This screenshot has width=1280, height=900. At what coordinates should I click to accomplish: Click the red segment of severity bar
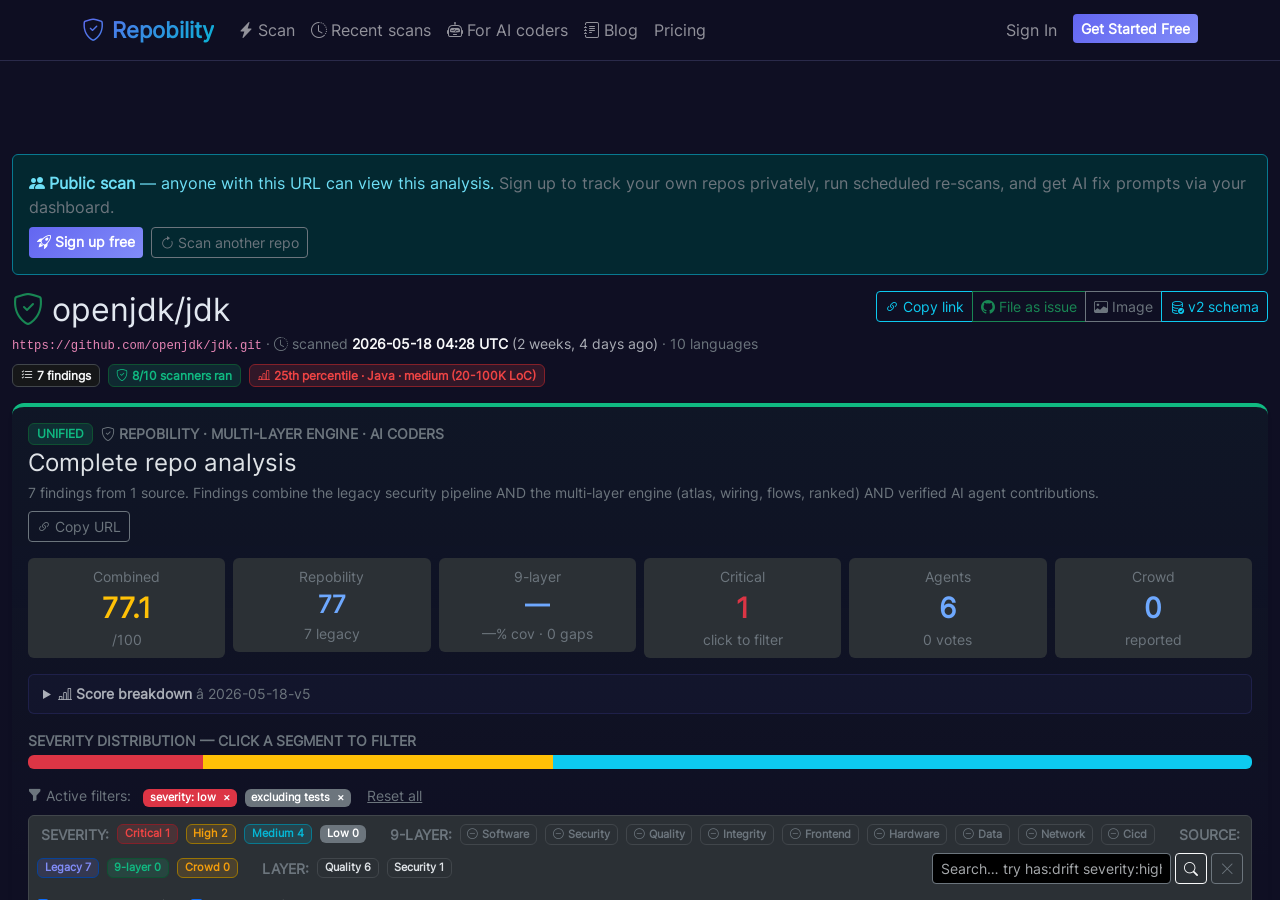115,762
